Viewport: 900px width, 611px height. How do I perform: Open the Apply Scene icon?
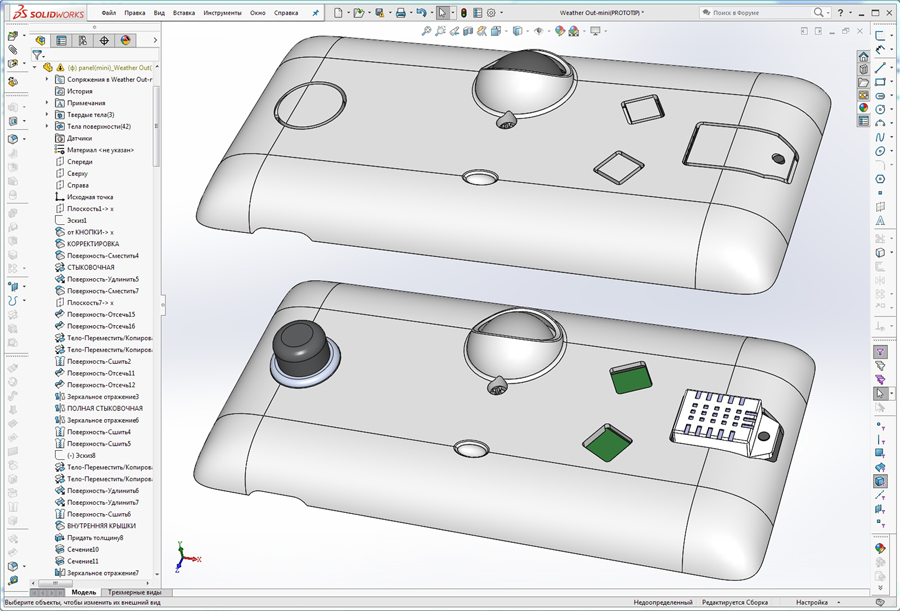[x=573, y=31]
